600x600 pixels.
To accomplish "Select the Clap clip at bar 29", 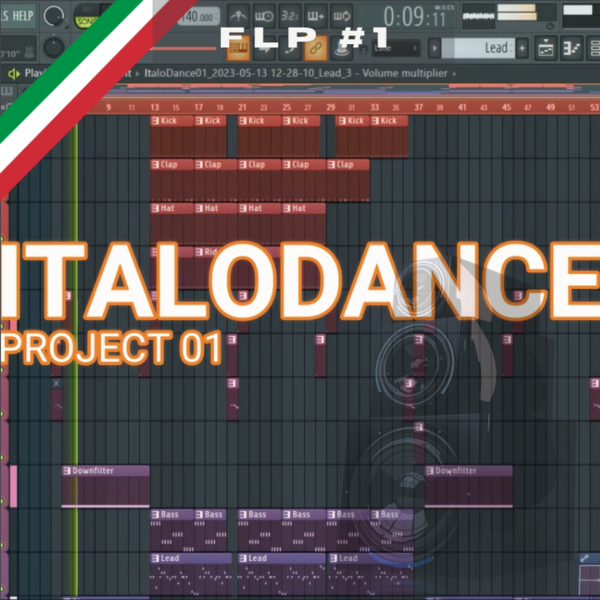I will pos(348,180).
